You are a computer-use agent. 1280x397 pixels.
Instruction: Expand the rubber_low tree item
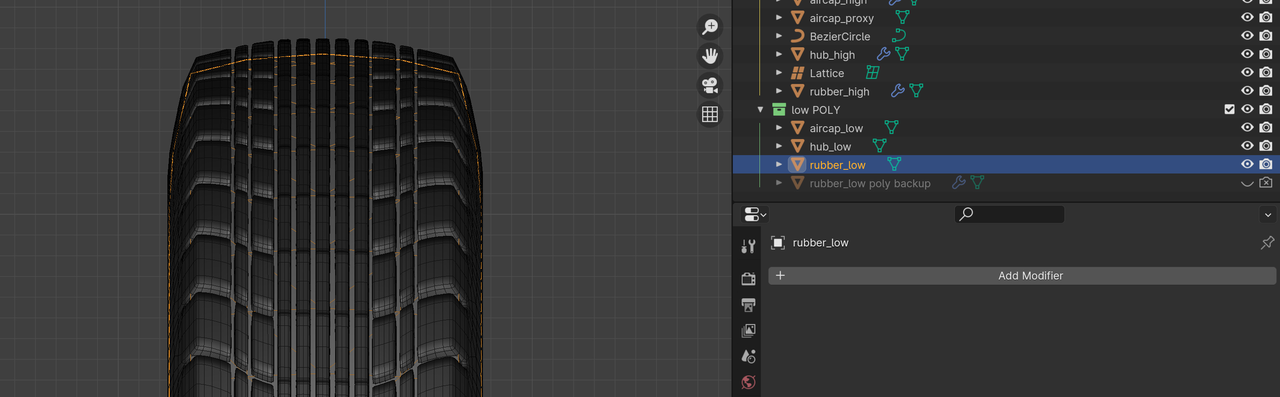(x=779, y=164)
